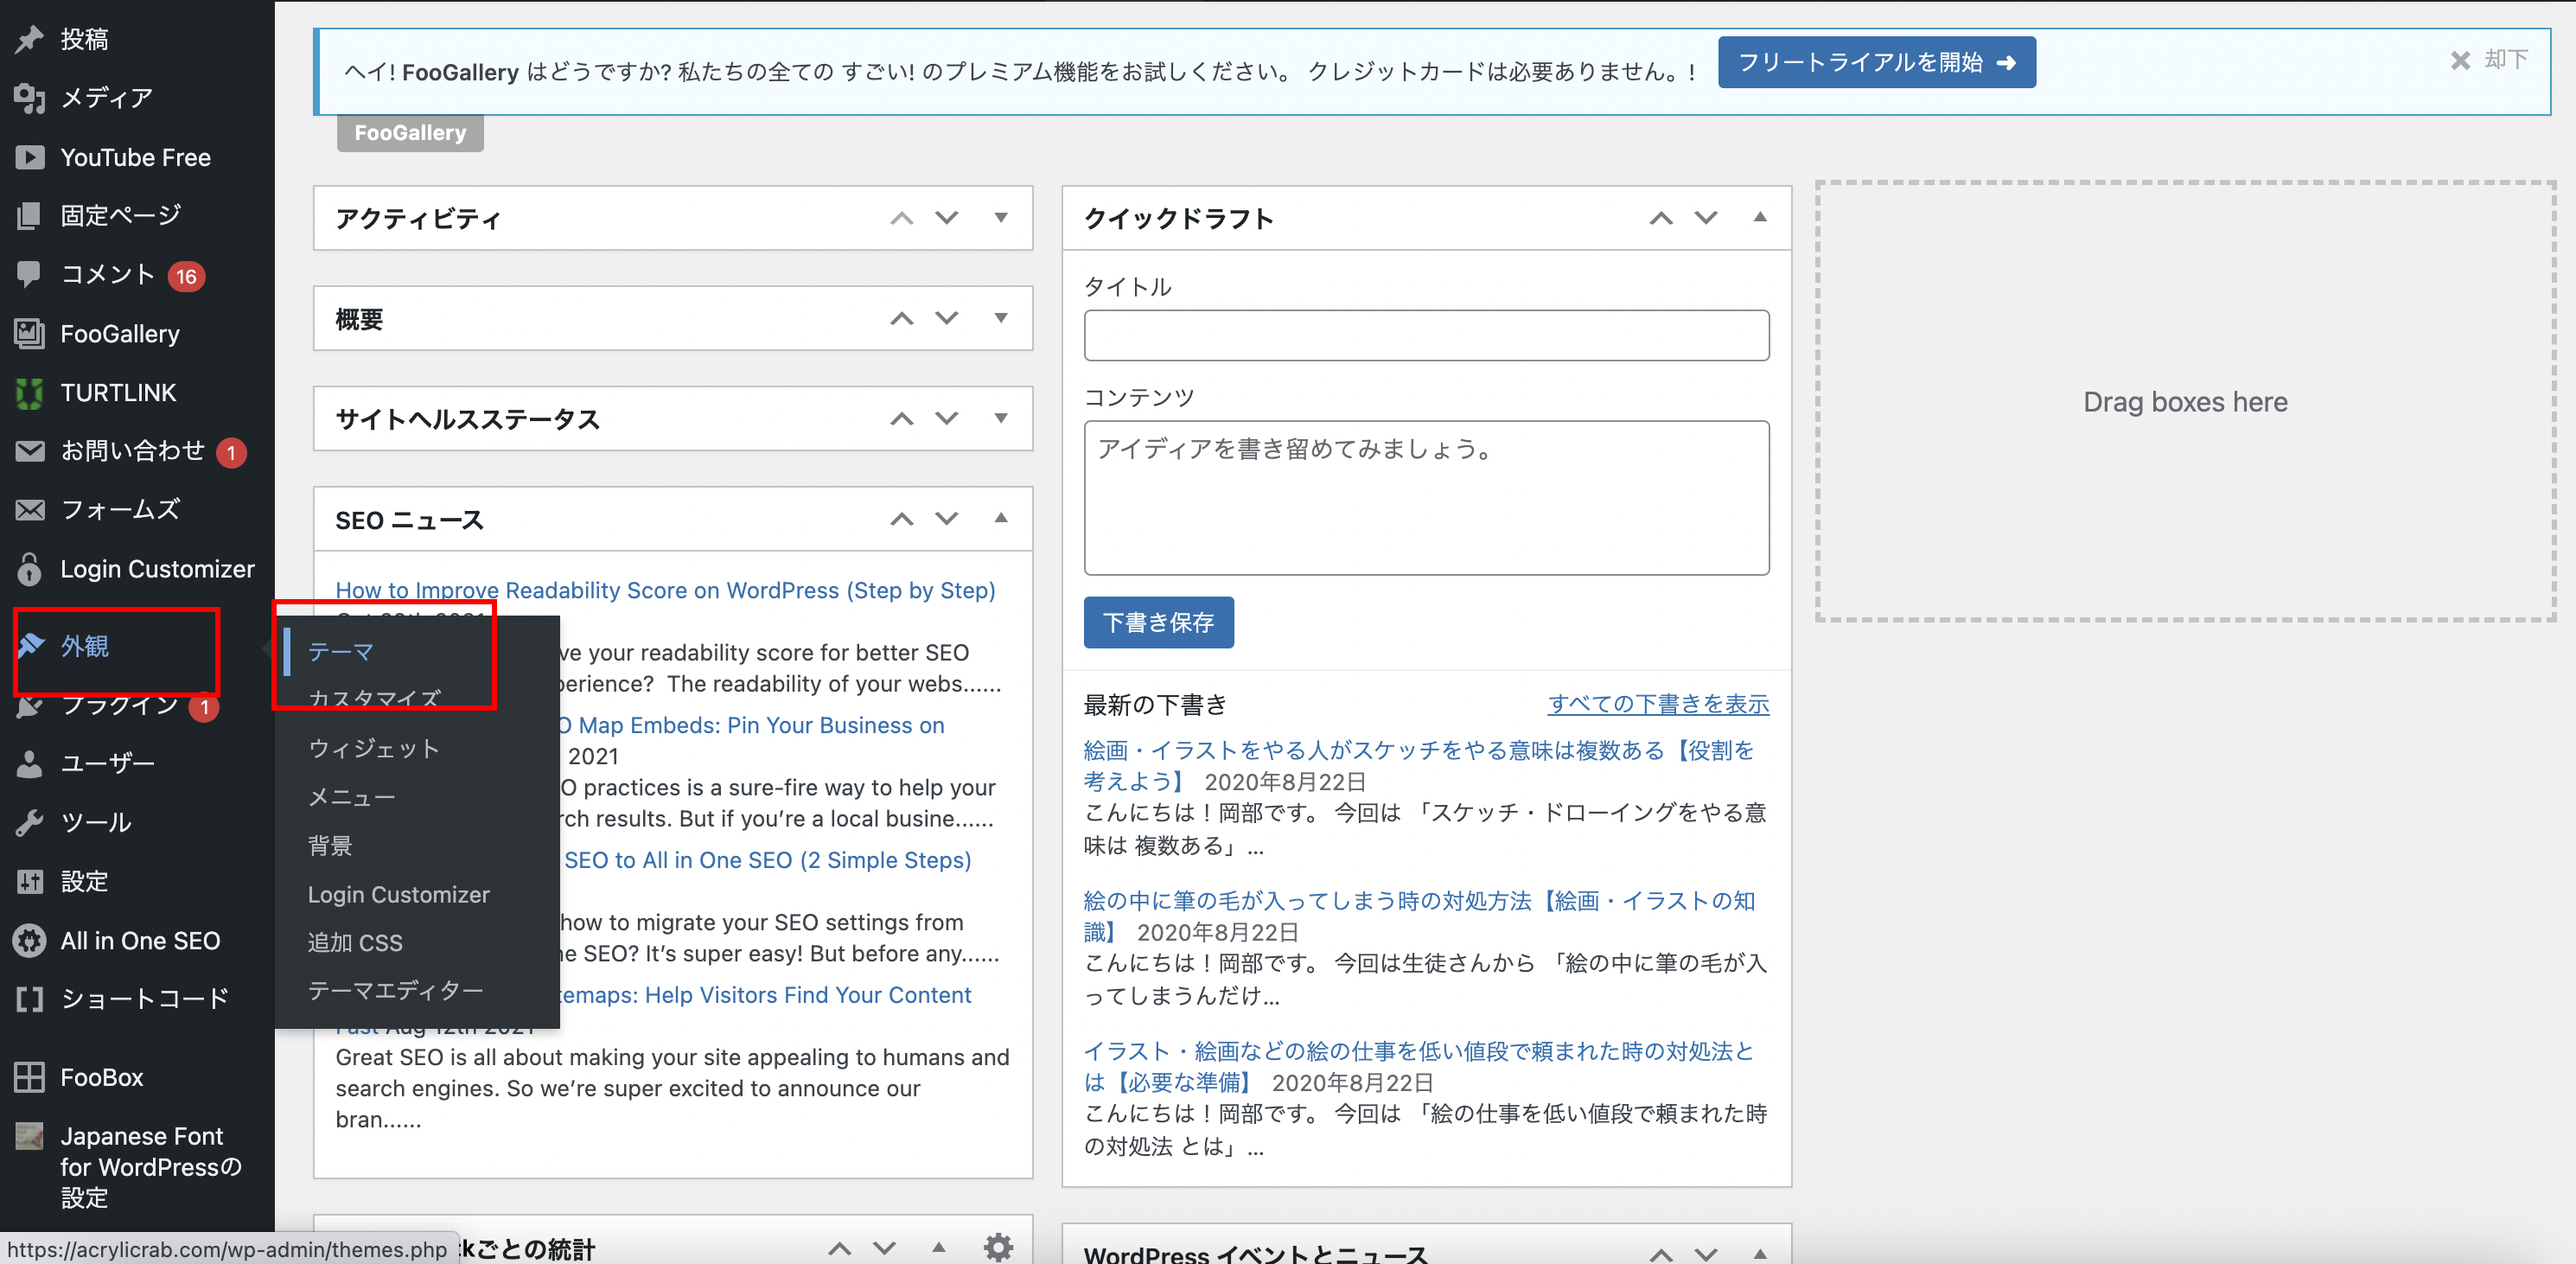Collapse the クイックドラフト panel via triangle toggle
2576x1264 pixels.
pos(1759,217)
